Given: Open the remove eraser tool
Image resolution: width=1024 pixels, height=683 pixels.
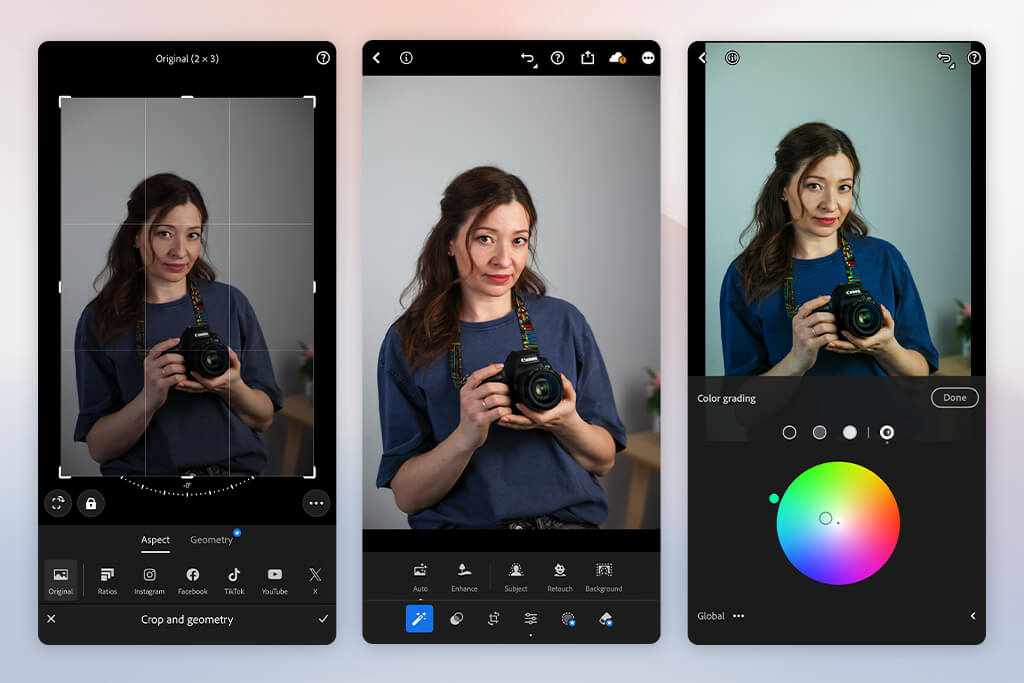Looking at the screenshot, I should point(605,618).
